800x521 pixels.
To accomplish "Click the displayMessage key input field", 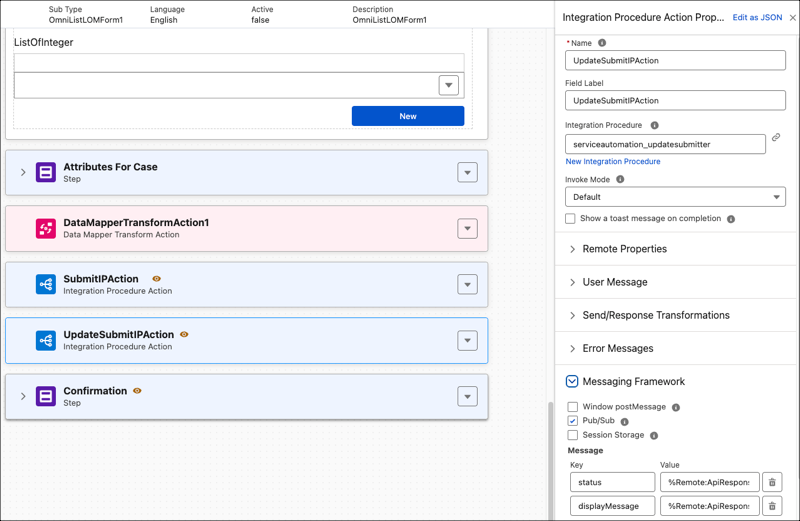I will tap(612, 506).
